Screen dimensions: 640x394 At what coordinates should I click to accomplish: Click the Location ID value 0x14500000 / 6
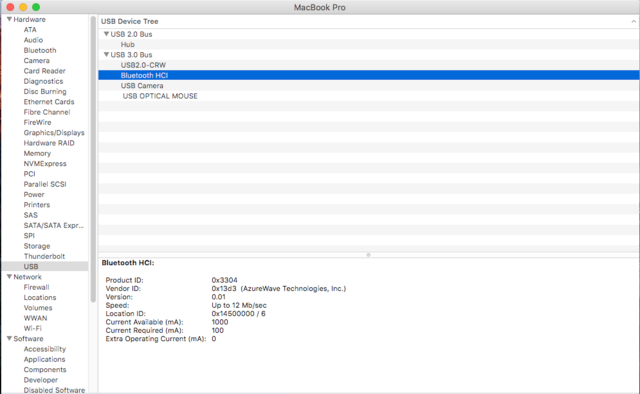coord(238,314)
